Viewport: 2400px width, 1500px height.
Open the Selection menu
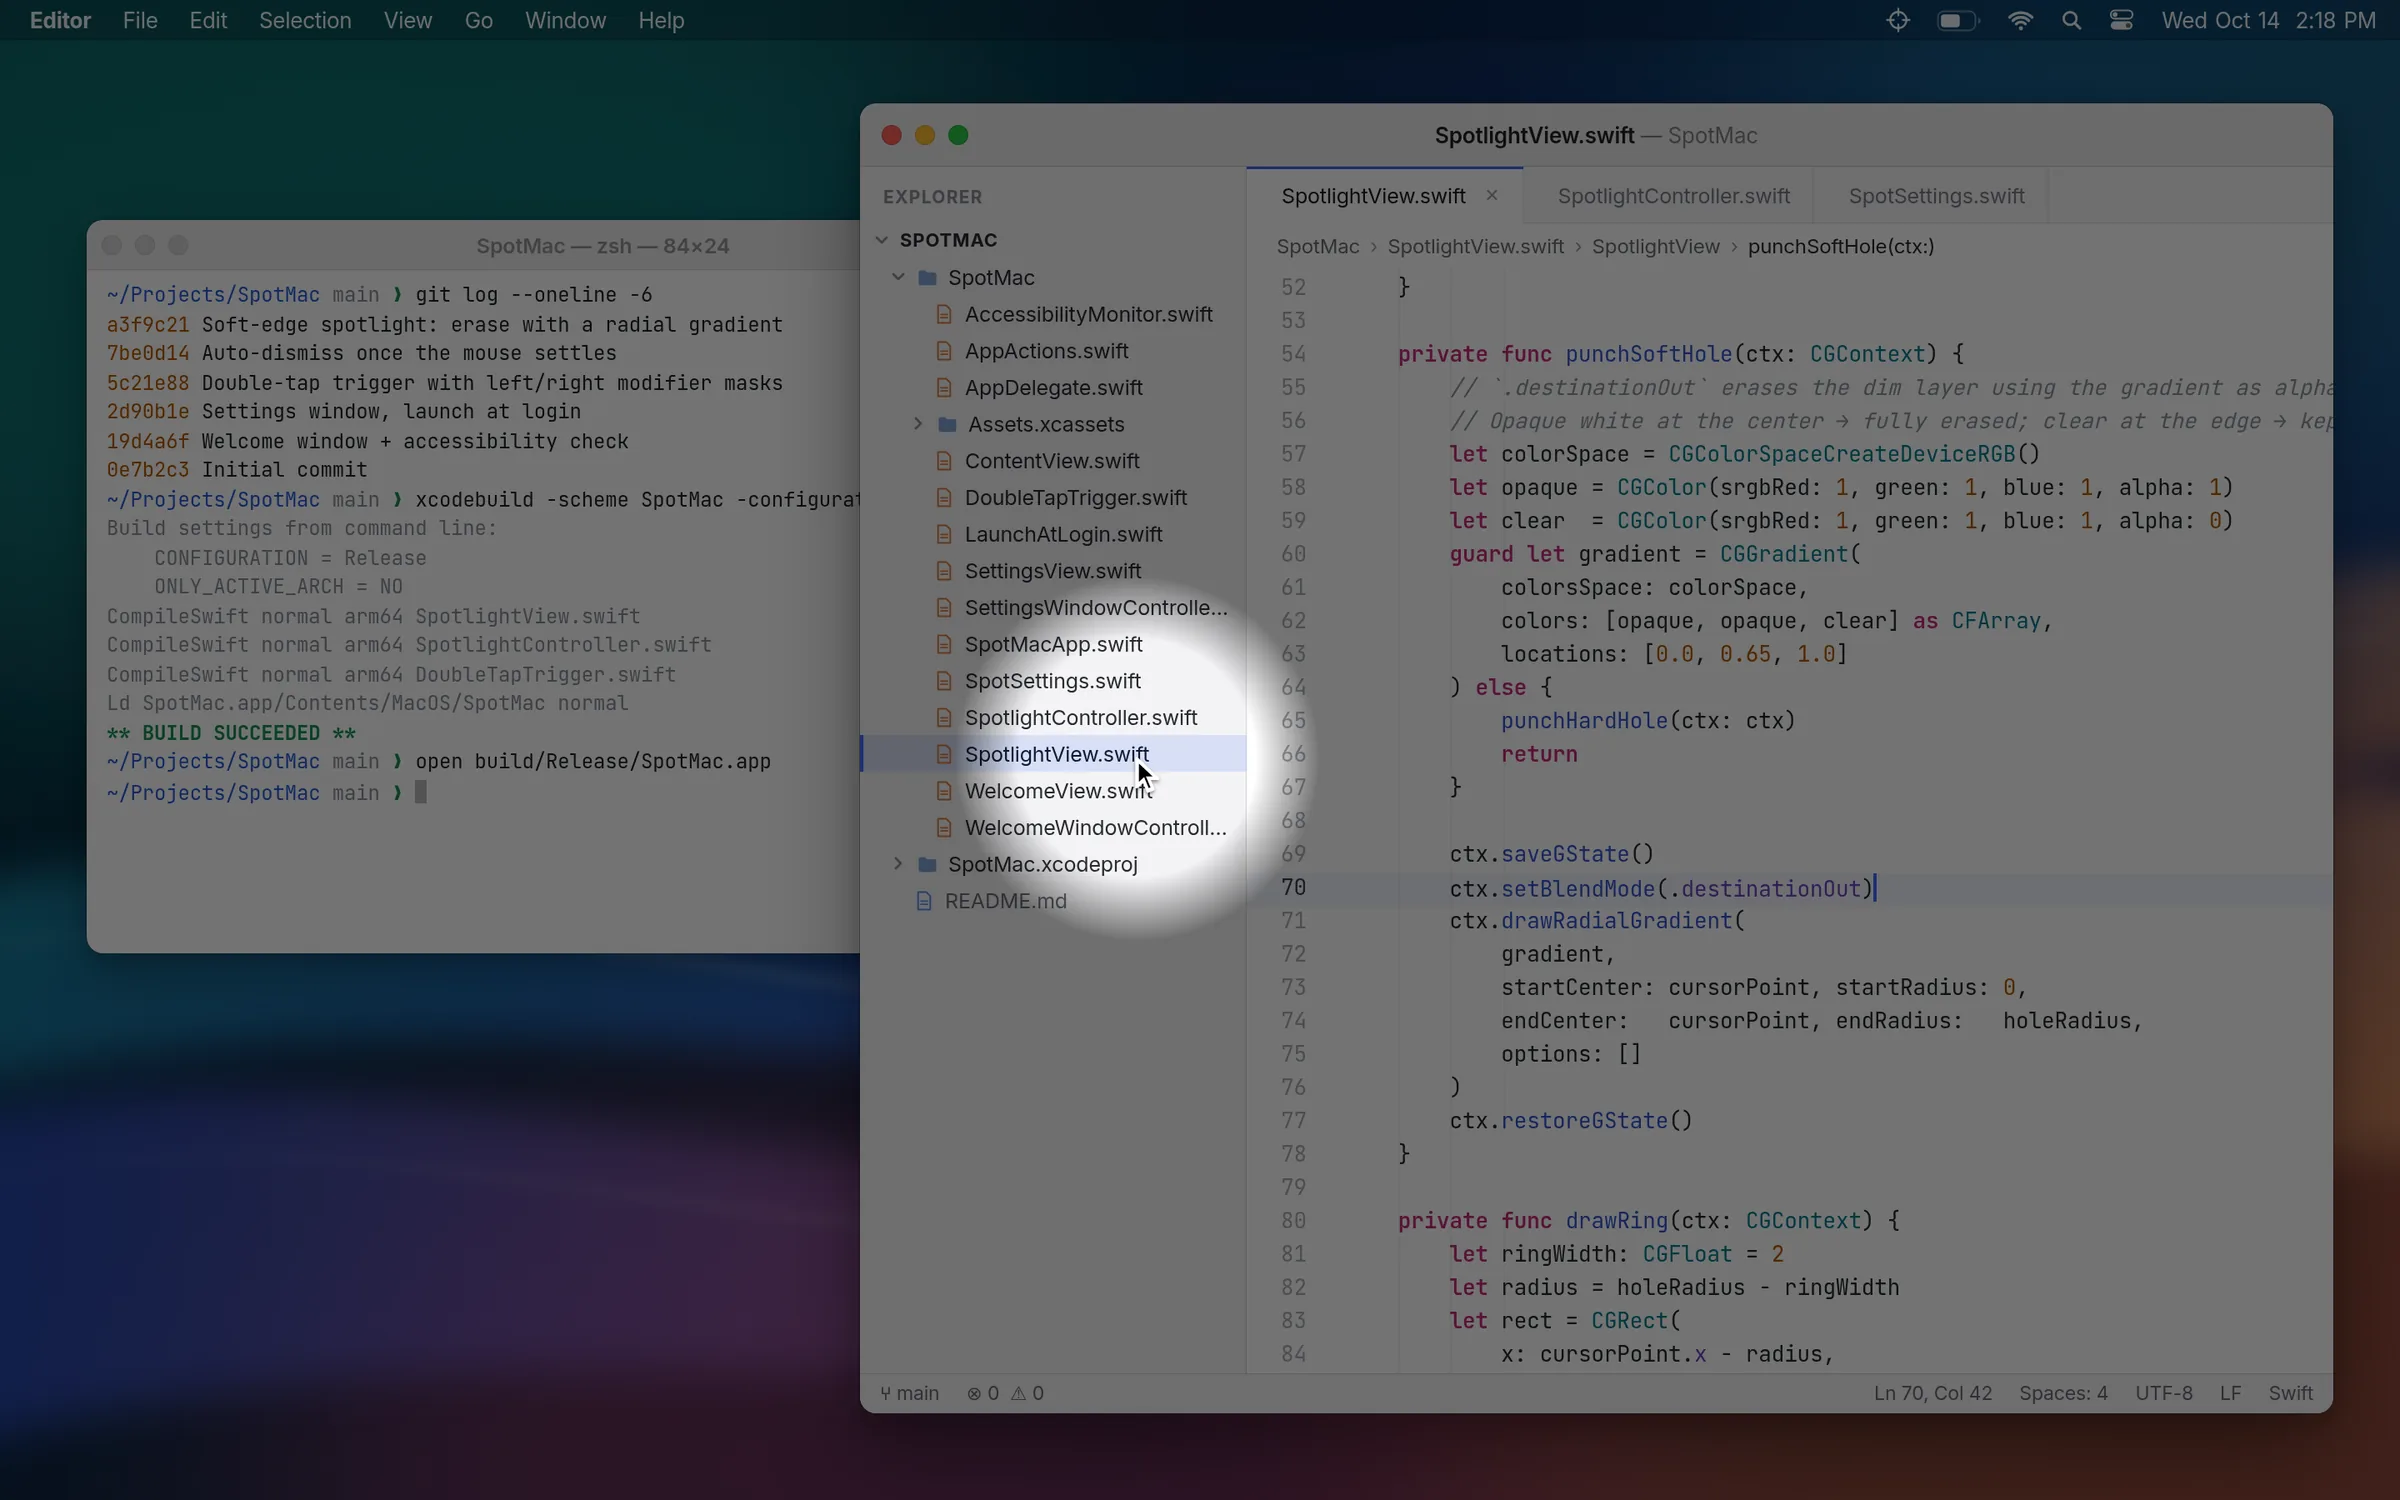[305, 20]
